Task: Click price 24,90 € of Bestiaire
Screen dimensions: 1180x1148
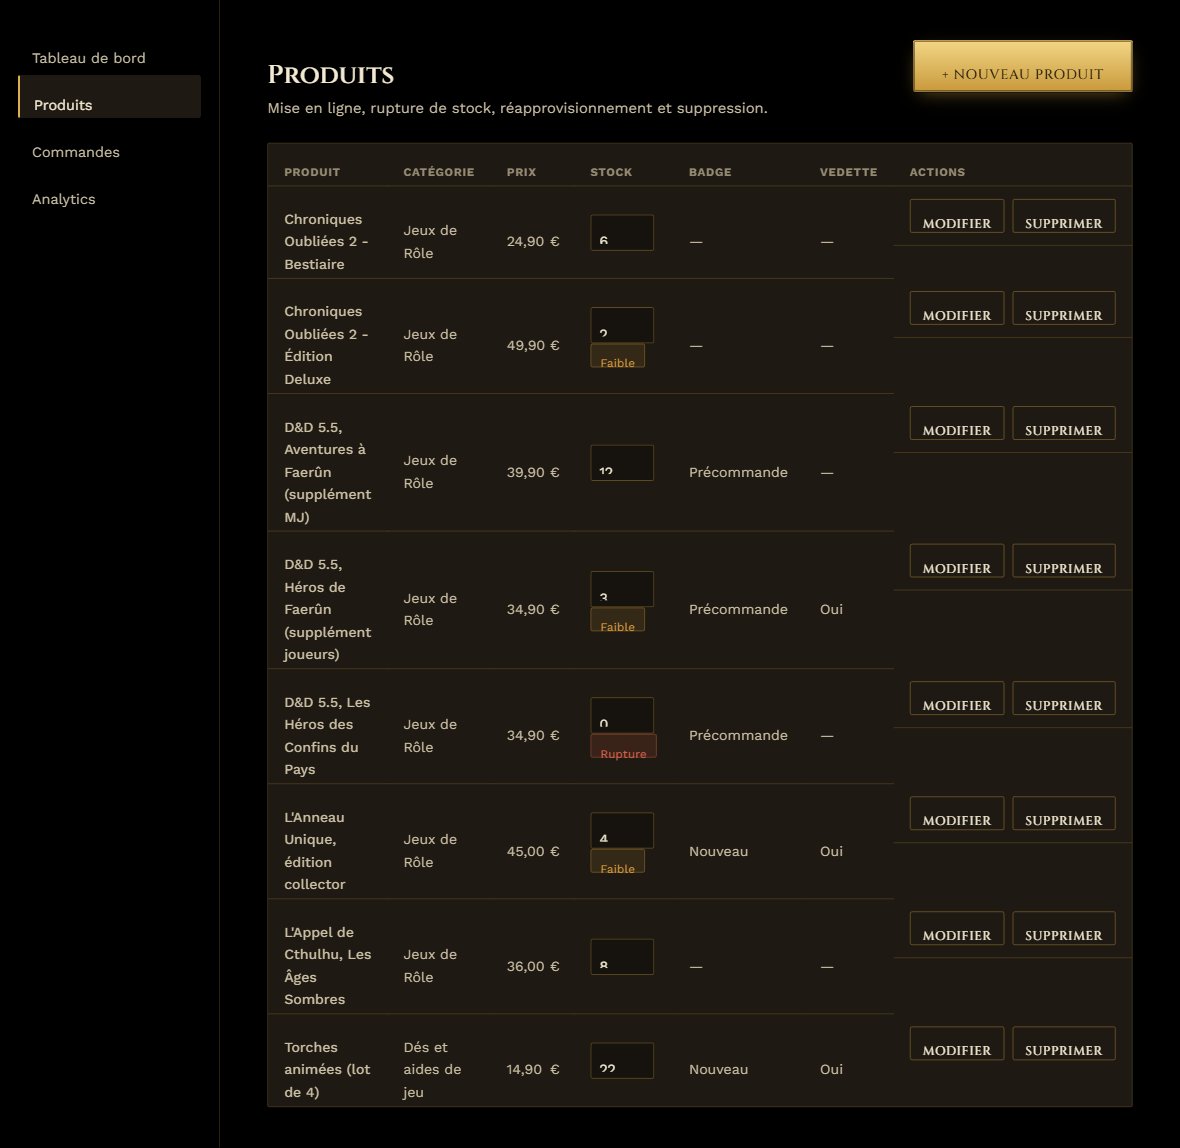Action: click(x=533, y=242)
